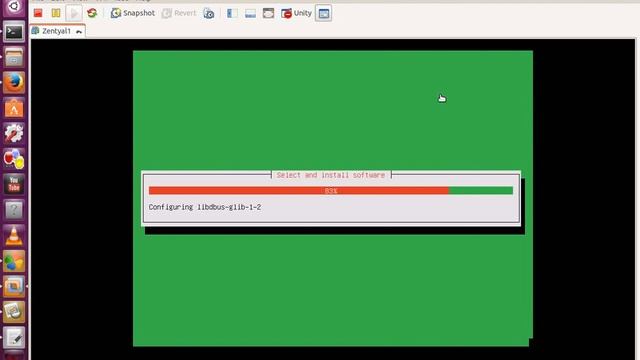Launch Terminal from the dock

click(x=14, y=32)
